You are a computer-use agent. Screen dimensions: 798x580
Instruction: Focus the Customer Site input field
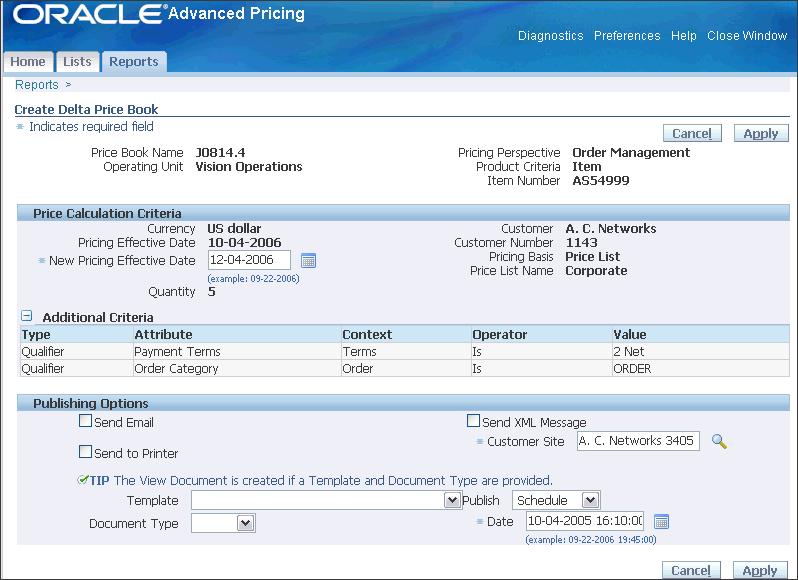(638, 441)
